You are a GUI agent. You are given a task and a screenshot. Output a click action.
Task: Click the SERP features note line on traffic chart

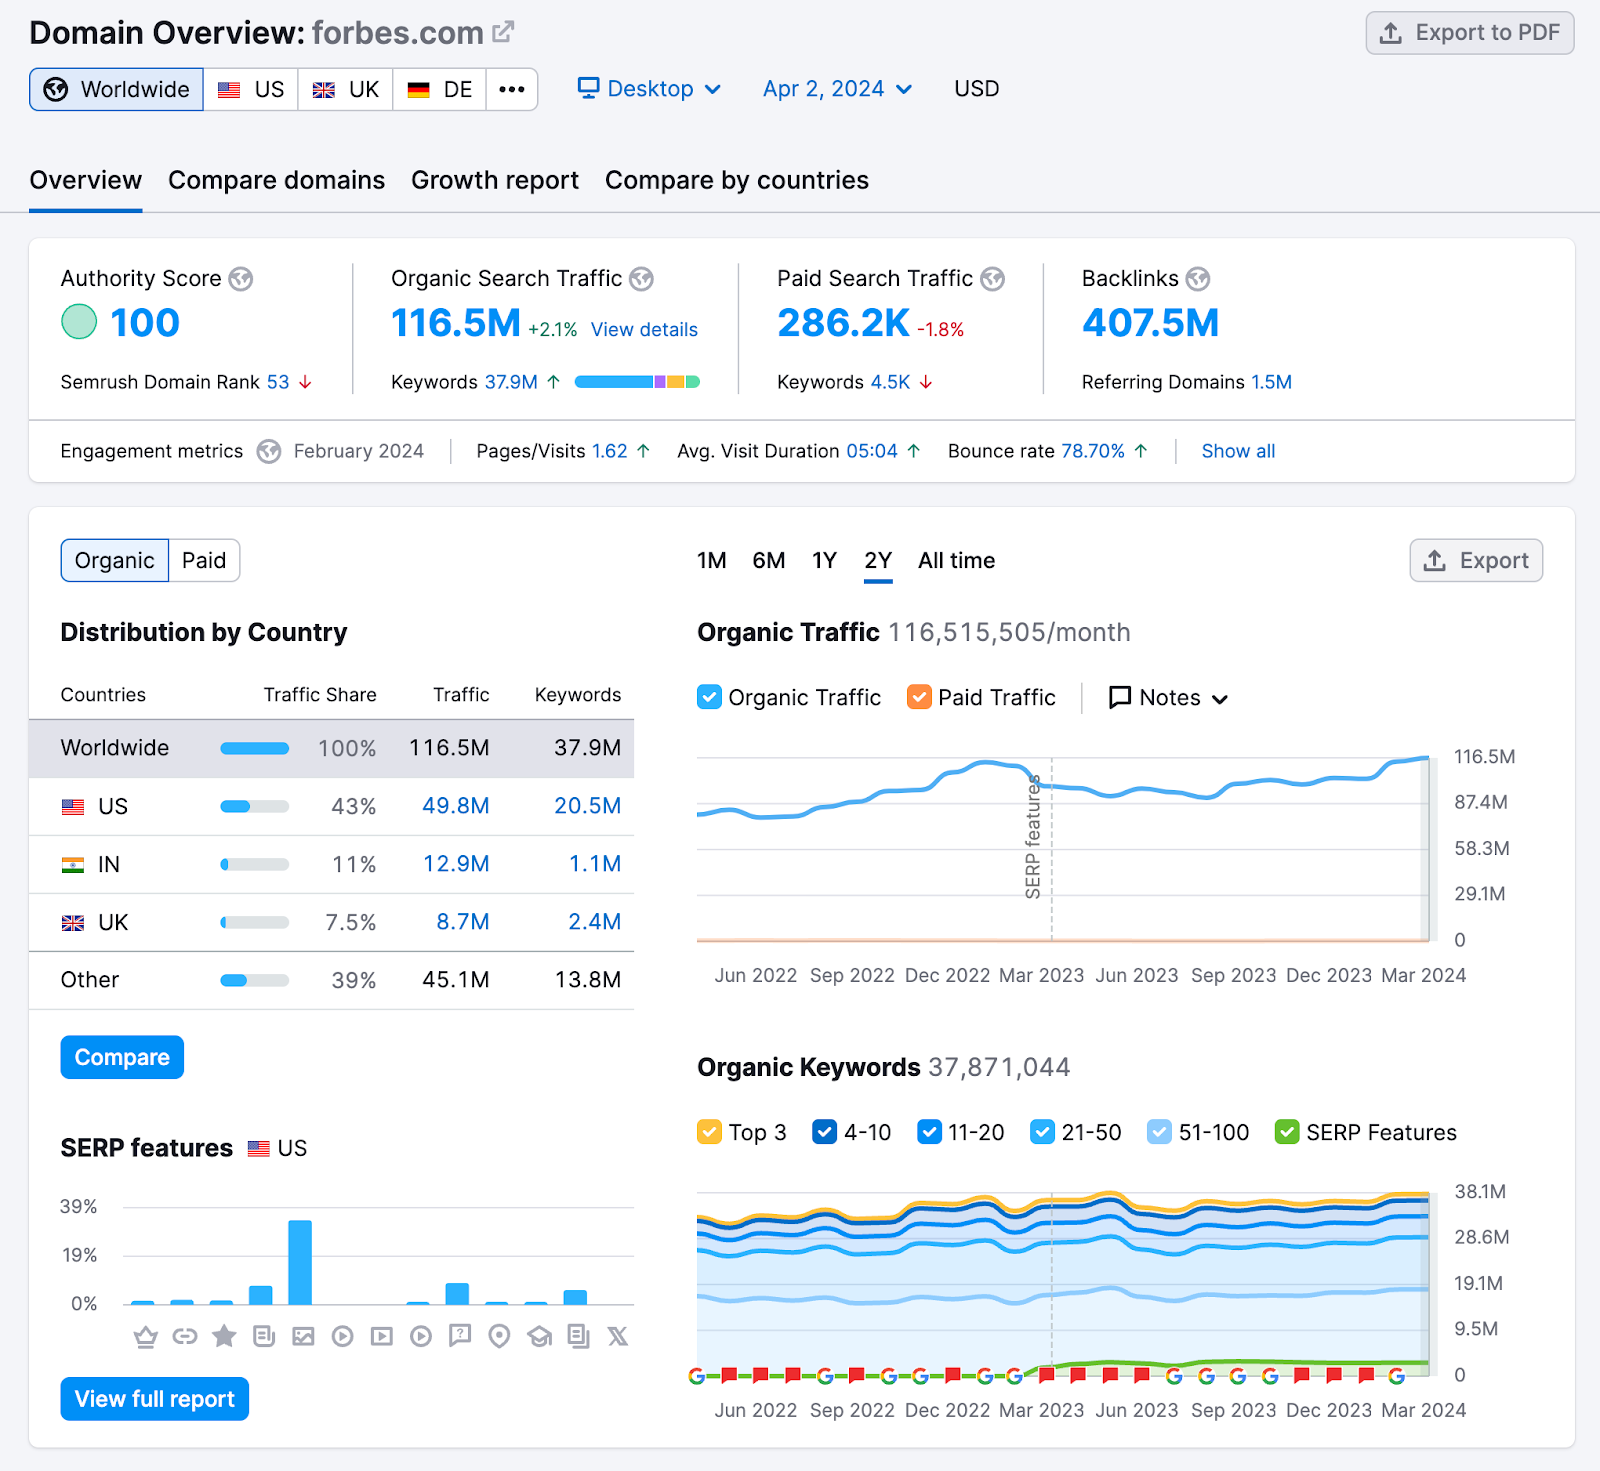[x=1051, y=848]
